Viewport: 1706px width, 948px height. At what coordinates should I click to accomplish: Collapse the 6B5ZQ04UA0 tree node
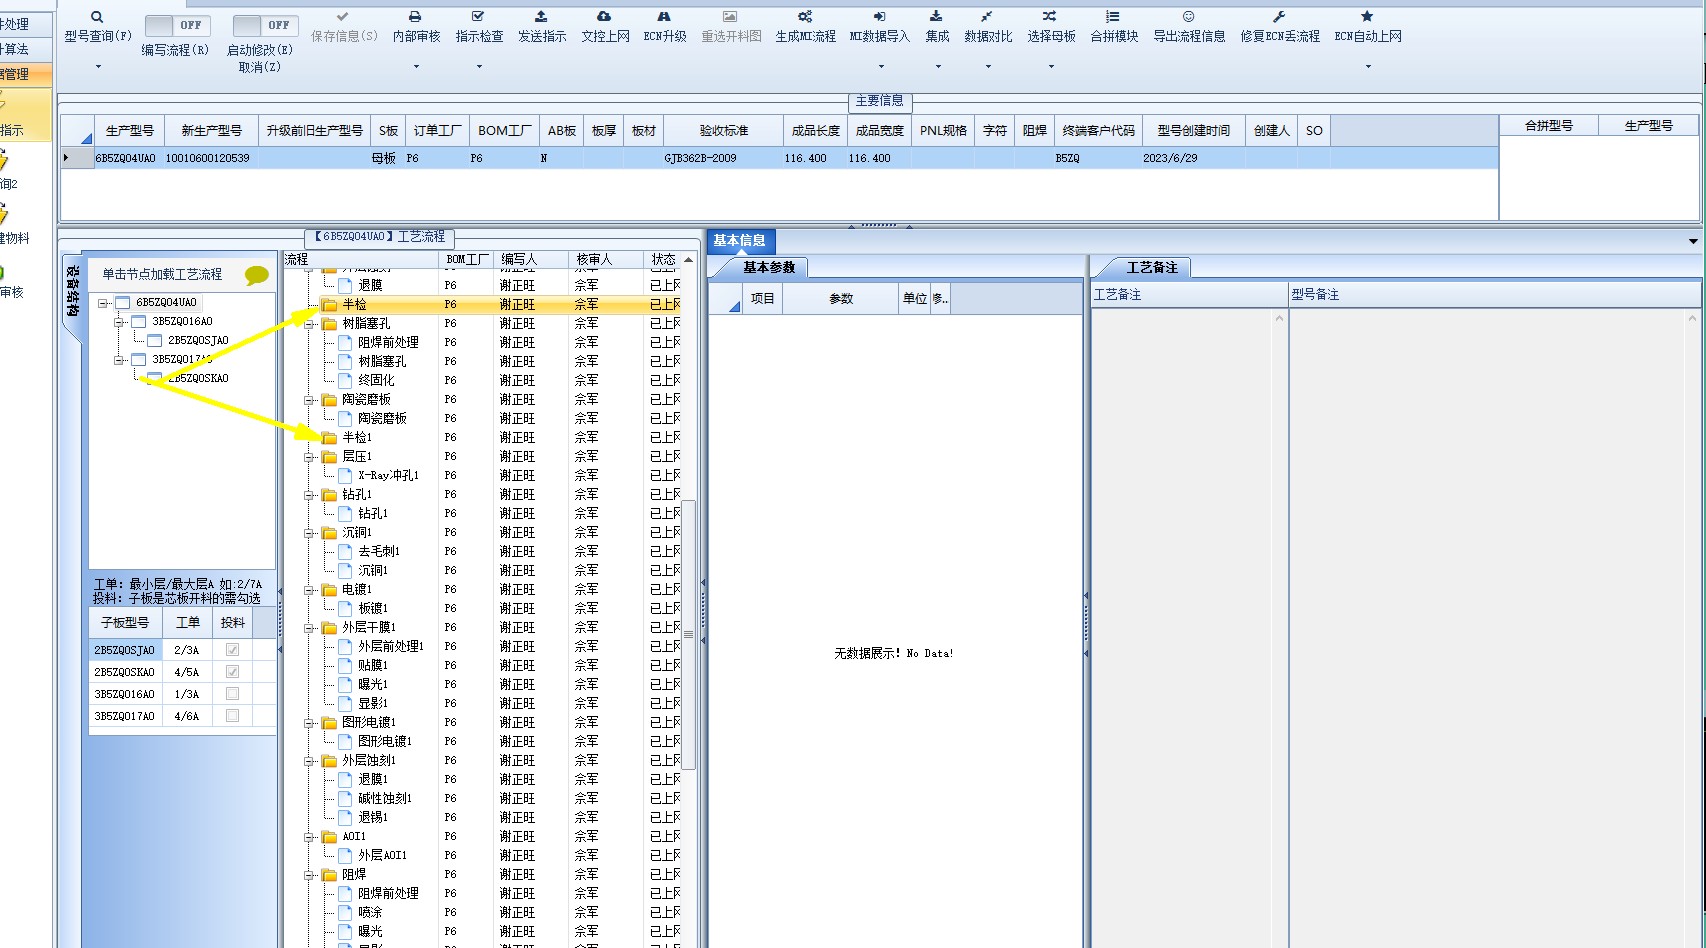103,303
